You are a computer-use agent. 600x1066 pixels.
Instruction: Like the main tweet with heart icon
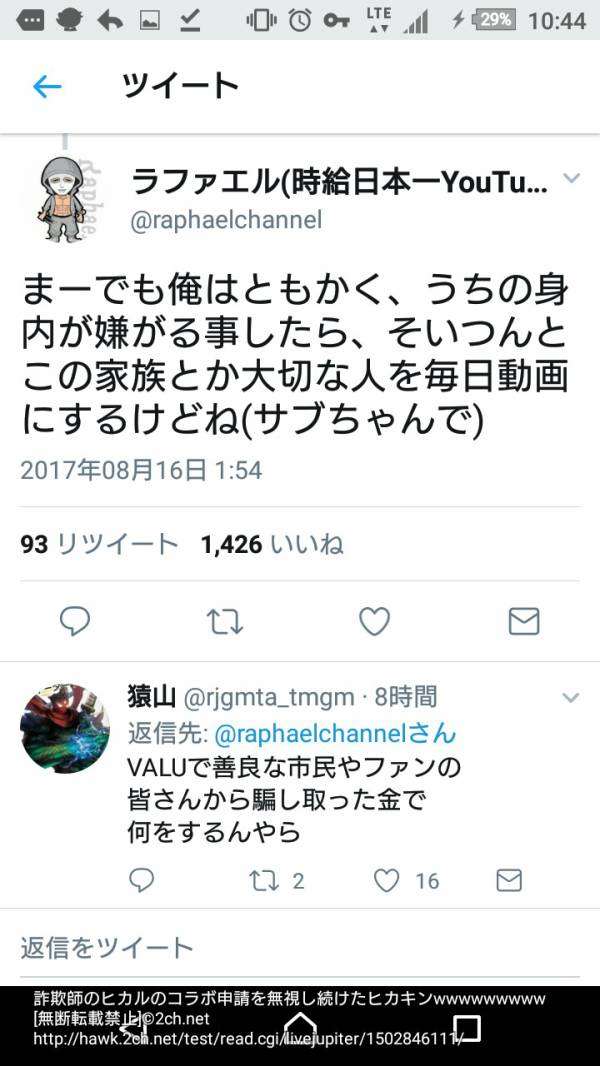(x=374, y=621)
